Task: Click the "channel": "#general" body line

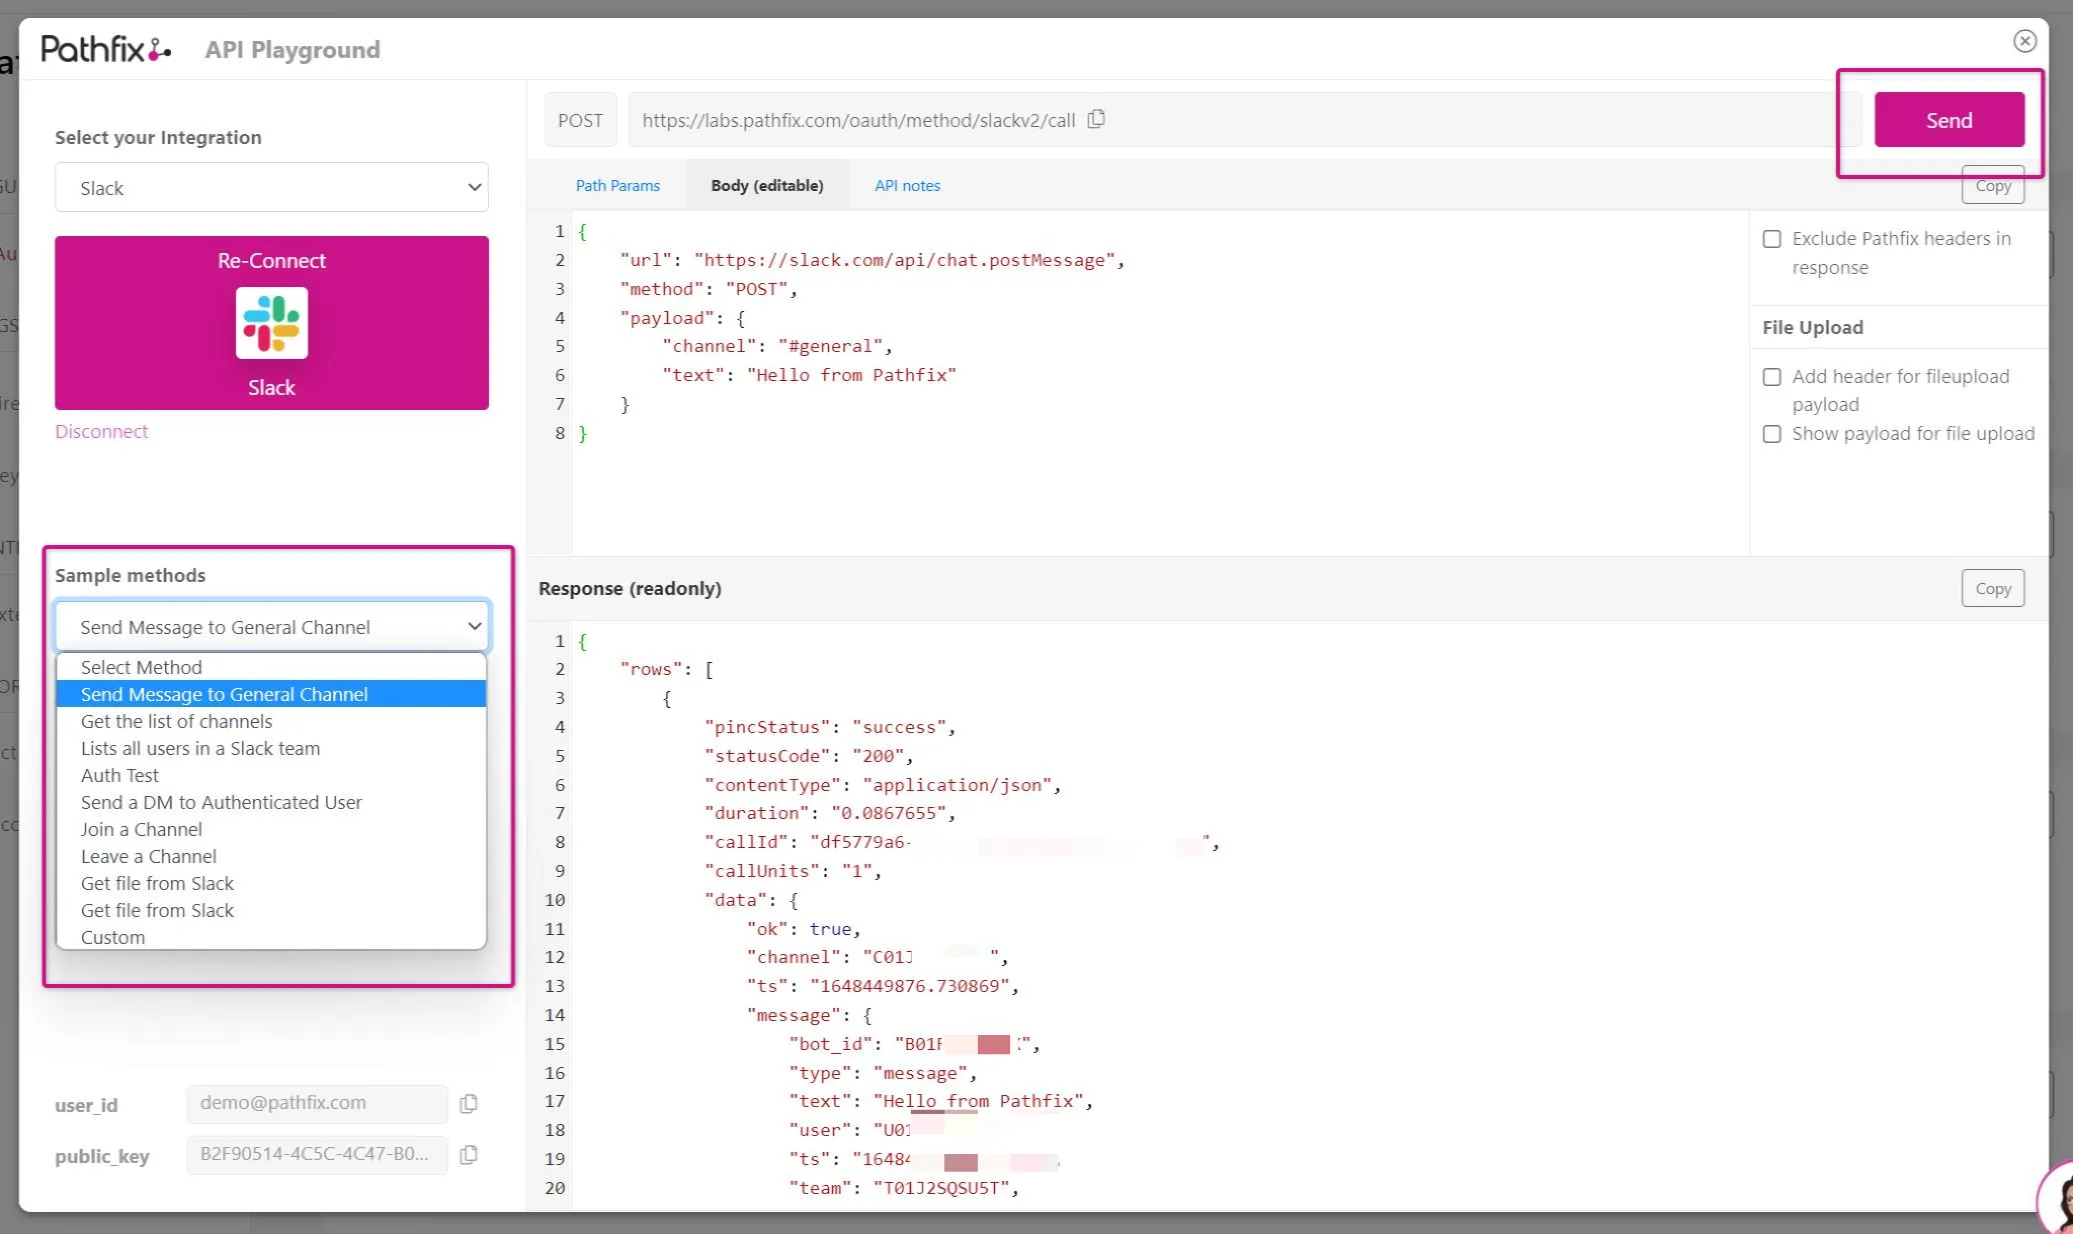Action: 777,346
